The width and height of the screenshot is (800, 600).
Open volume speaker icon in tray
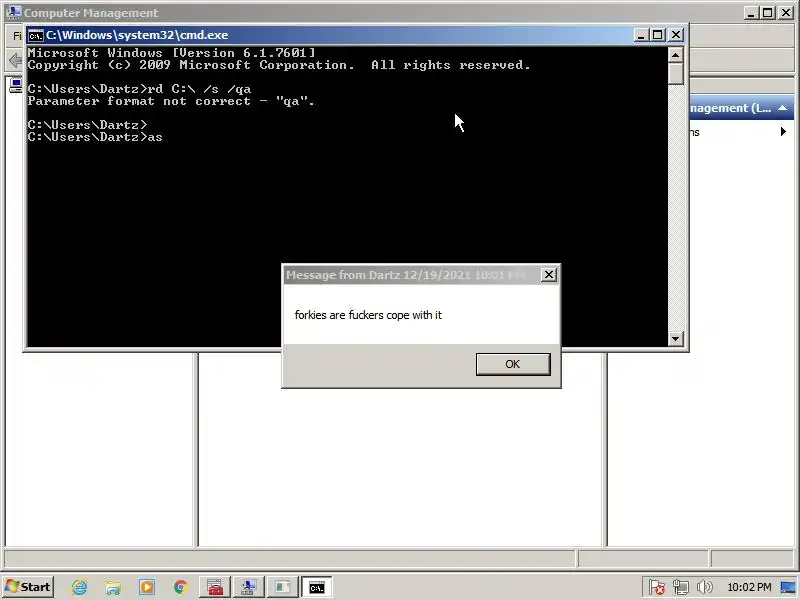704,587
